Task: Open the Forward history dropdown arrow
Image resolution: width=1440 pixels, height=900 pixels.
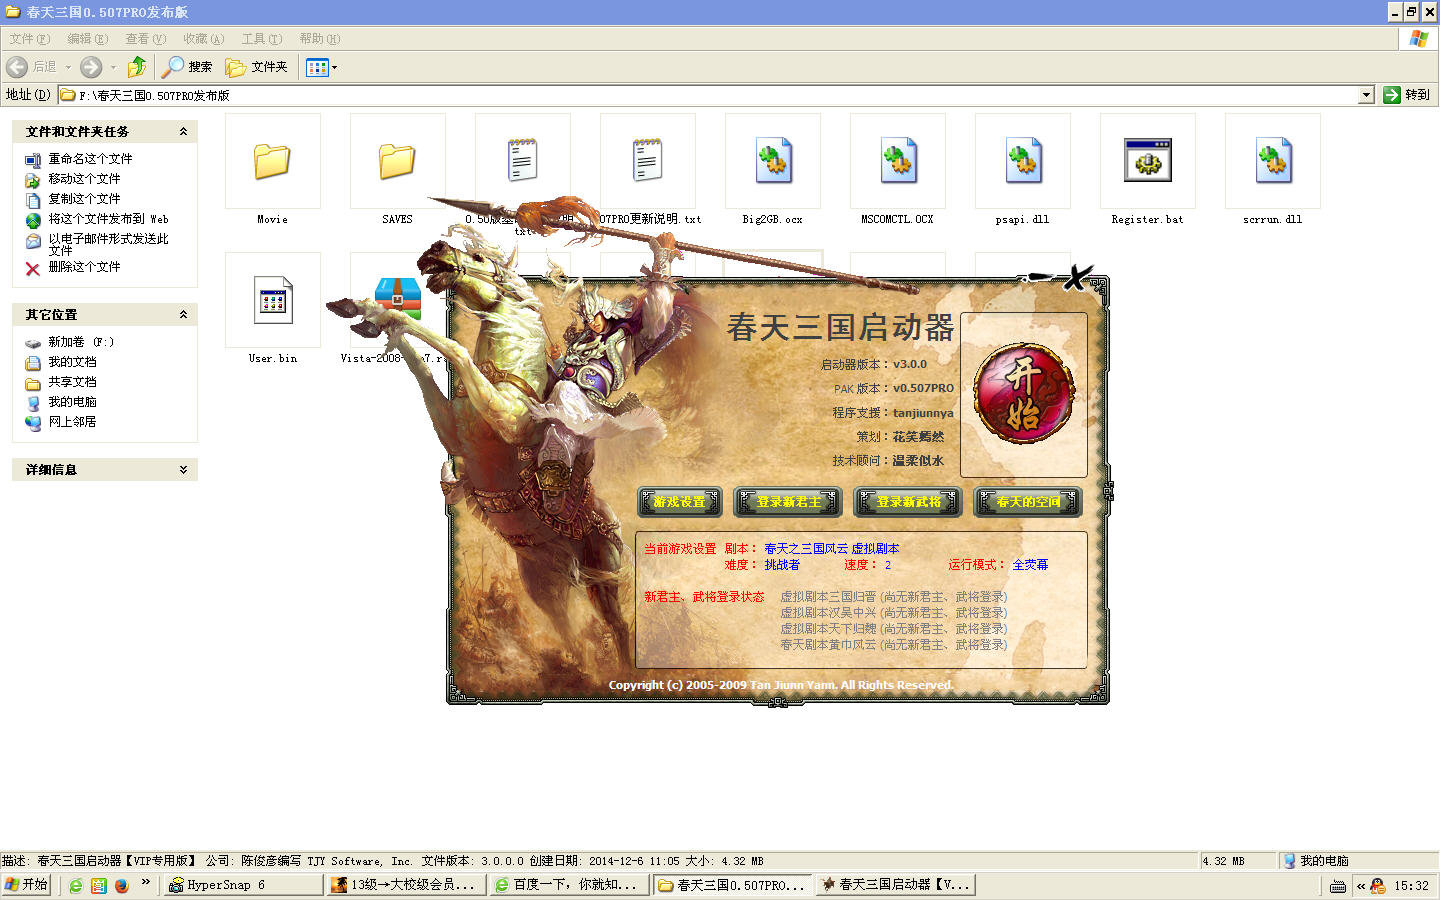Action: [x=113, y=67]
